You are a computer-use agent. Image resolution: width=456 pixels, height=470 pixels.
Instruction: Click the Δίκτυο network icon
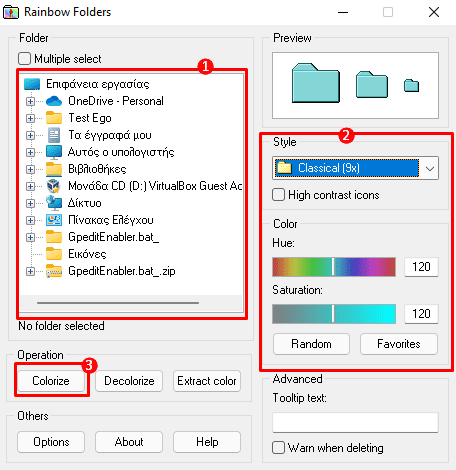(54, 203)
